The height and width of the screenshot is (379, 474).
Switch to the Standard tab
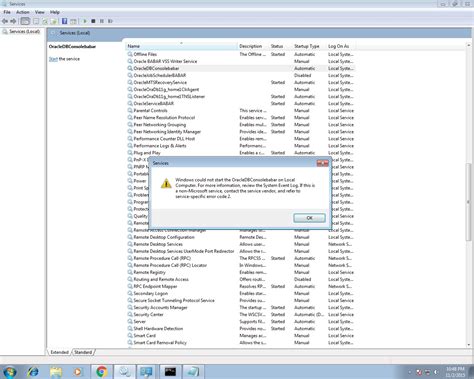pyautogui.click(x=83, y=352)
